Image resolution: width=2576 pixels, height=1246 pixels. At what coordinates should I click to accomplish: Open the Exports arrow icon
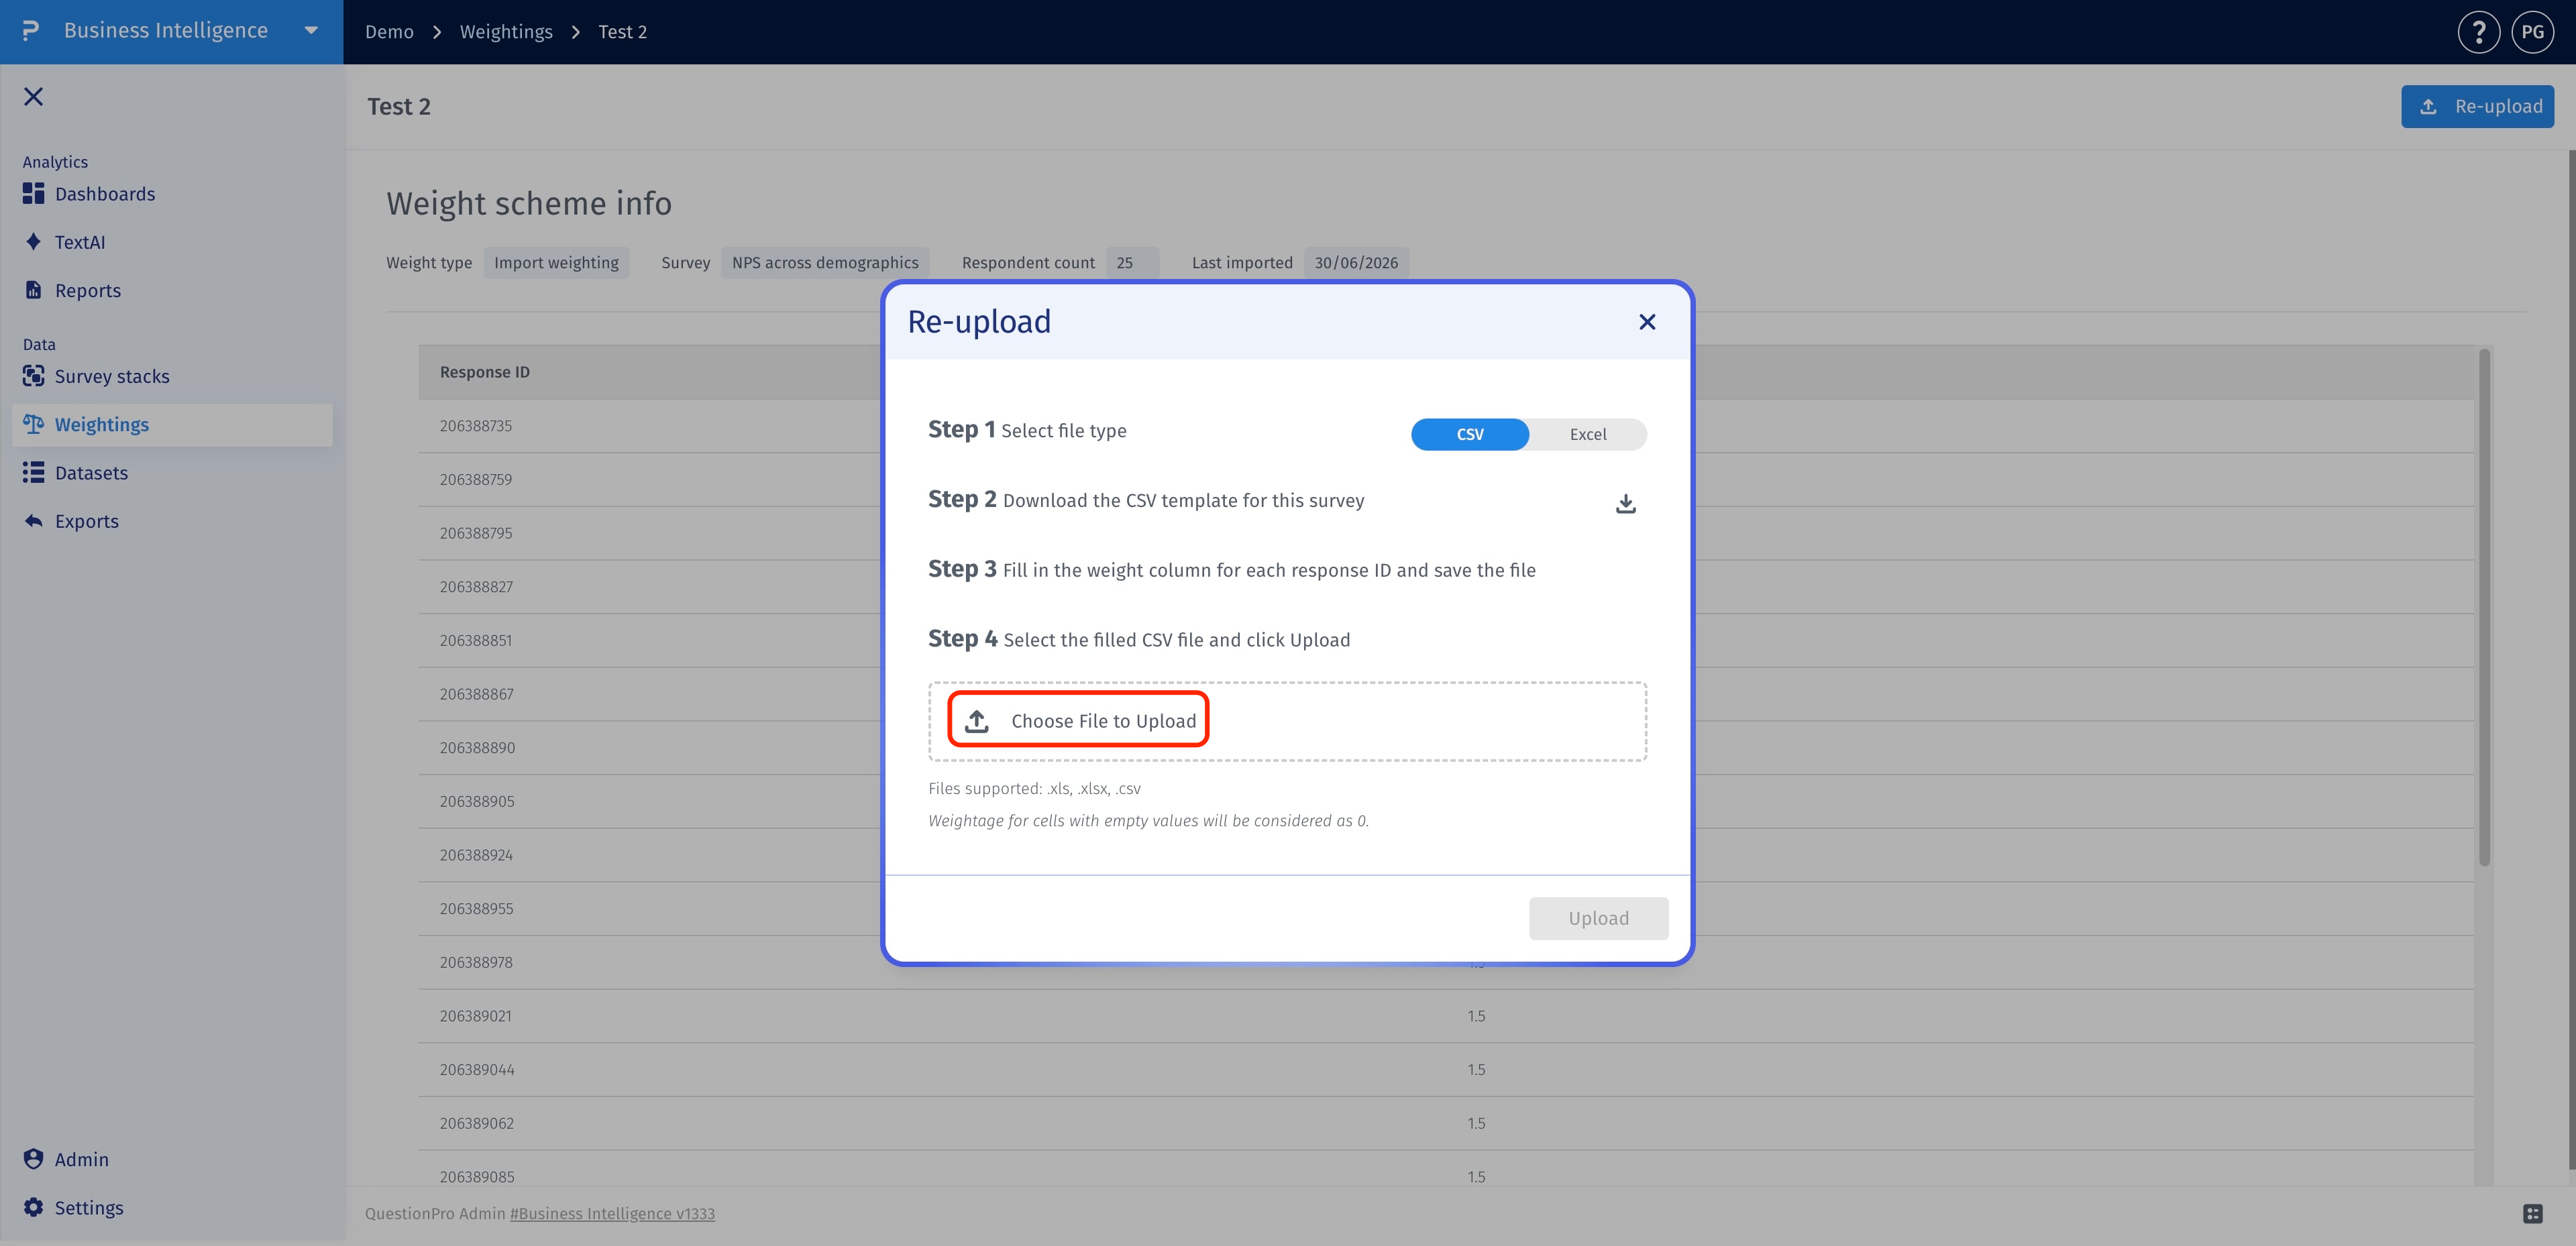click(33, 521)
